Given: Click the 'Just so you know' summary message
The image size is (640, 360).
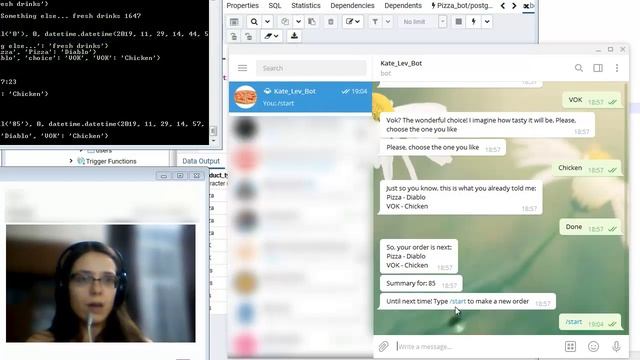Looking at the screenshot, I should 461,198.
